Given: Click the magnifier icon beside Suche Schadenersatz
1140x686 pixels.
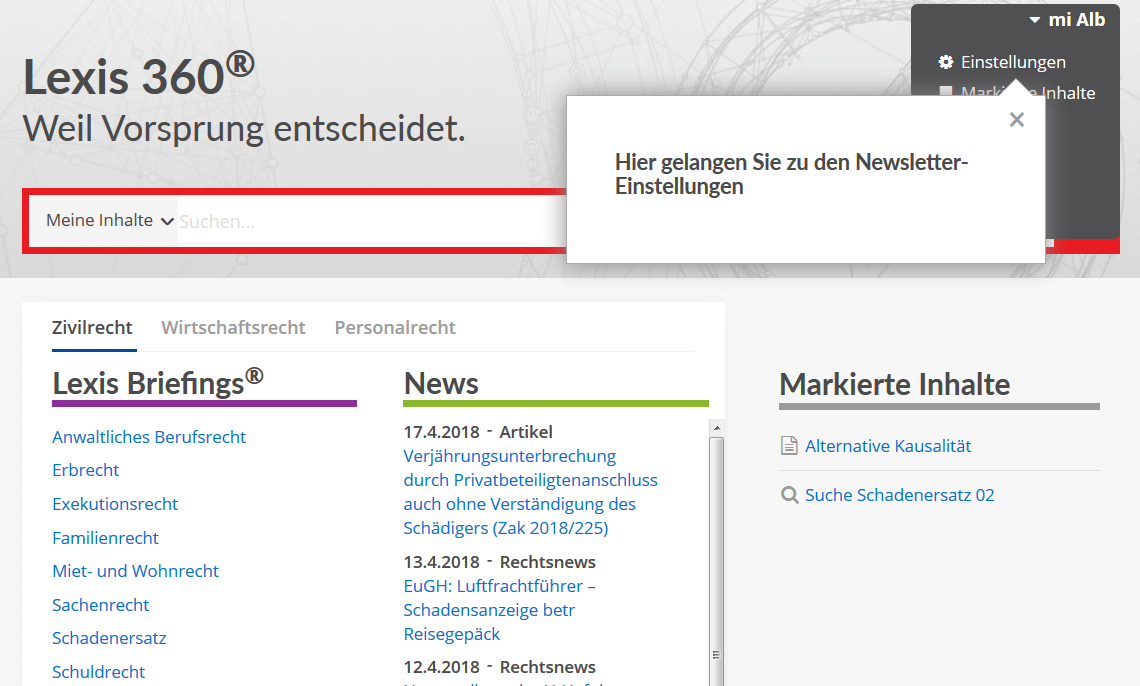Looking at the screenshot, I should tap(789, 495).
